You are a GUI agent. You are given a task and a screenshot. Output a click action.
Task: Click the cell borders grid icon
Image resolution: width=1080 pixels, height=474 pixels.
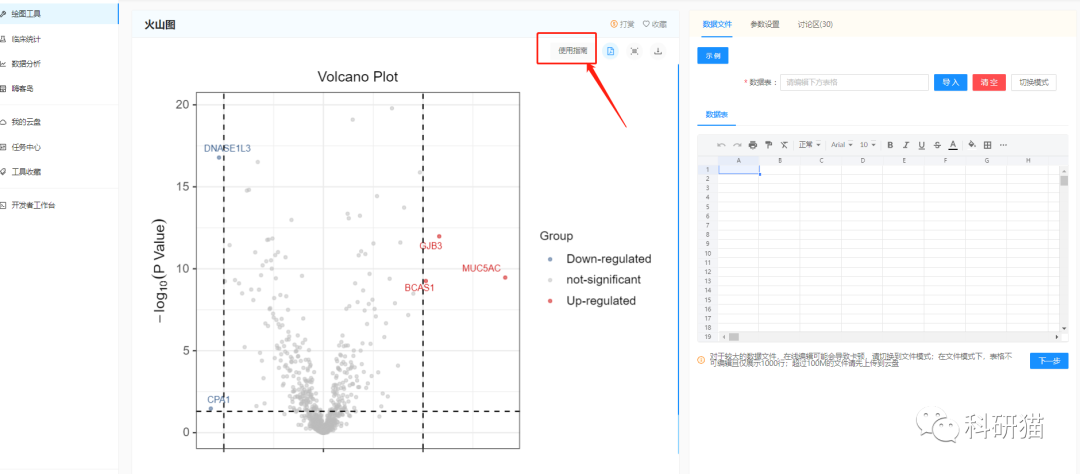click(x=988, y=145)
